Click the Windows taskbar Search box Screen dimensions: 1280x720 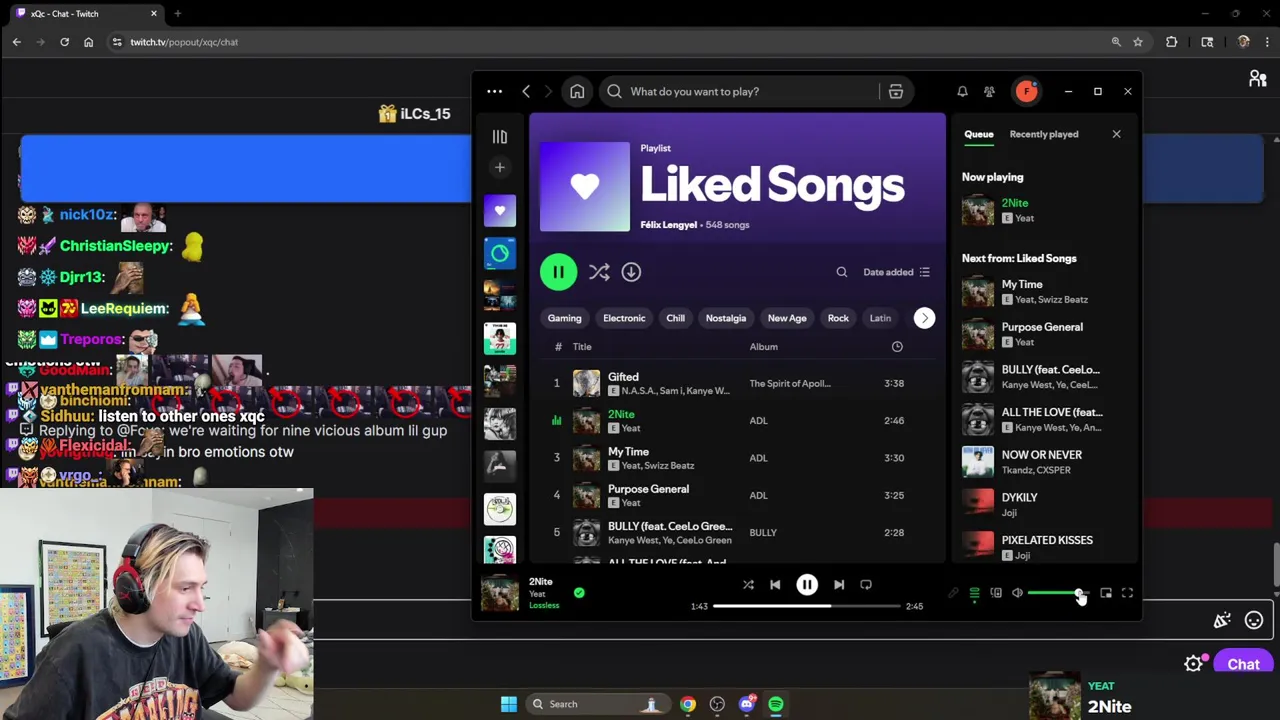pos(597,704)
